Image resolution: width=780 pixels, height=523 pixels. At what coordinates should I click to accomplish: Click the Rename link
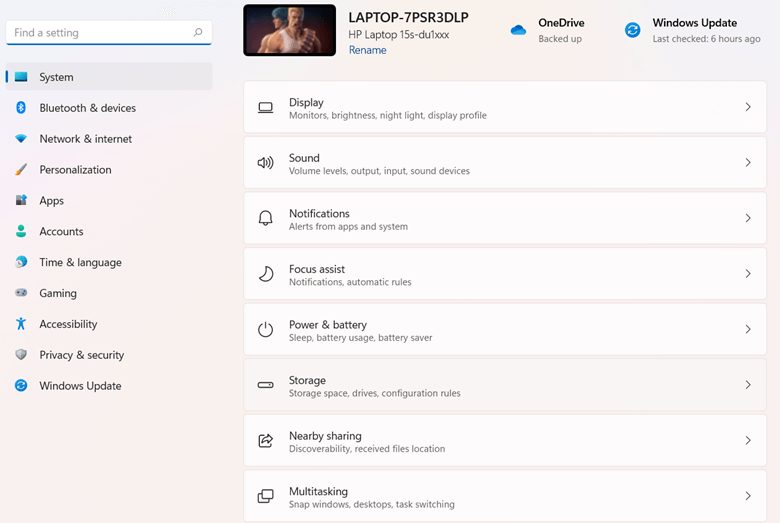pos(367,50)
